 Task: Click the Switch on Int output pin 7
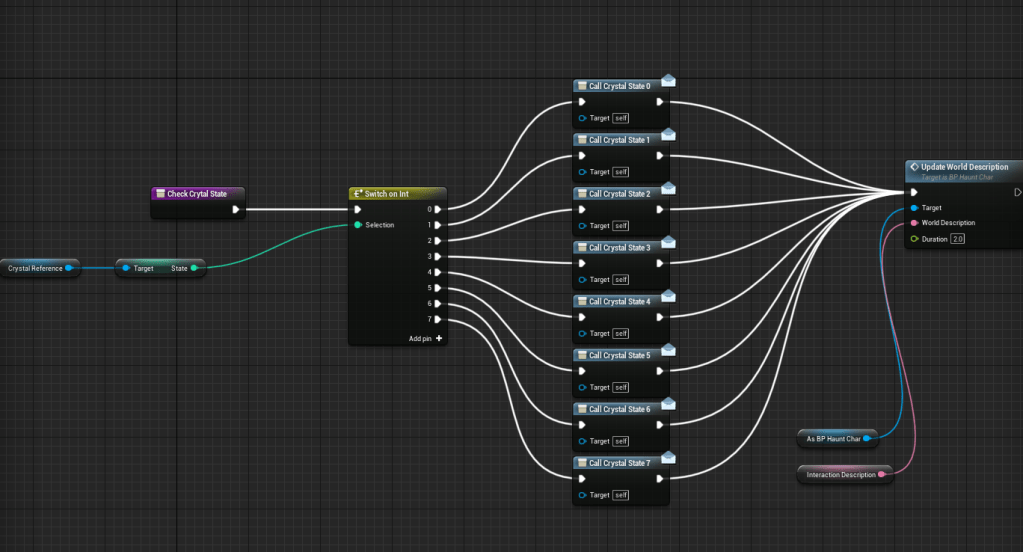[438, 320]
